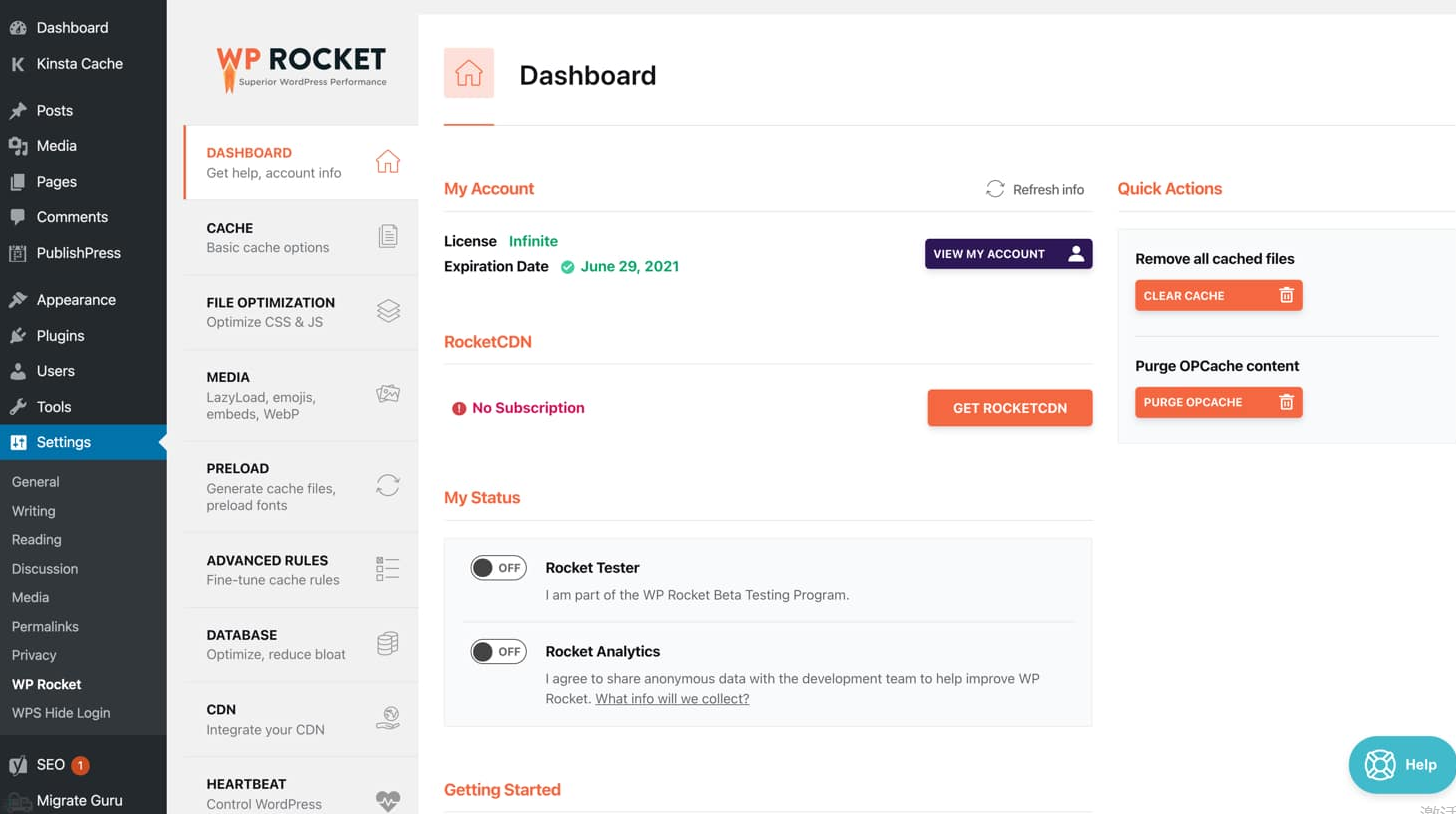The height and width of the screenshot is (814, 1456).
Task: Click the Media images icon in WP Rocket
Action: click(388, 394)
